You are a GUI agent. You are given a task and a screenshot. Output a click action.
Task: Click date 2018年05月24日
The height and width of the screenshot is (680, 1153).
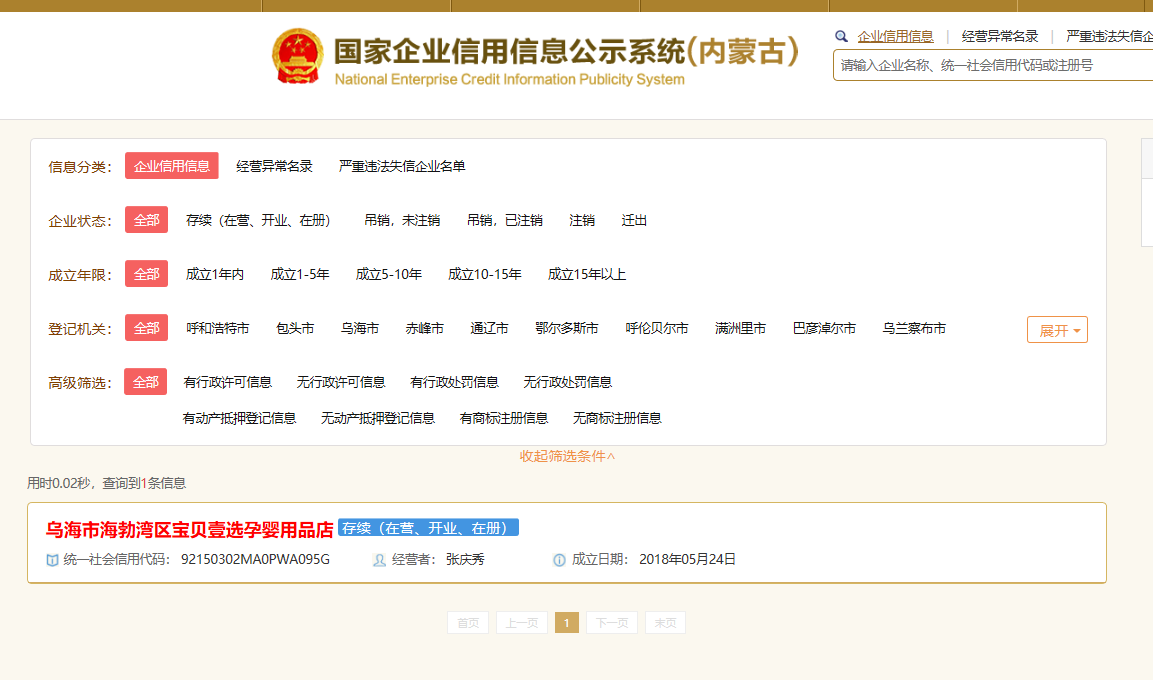(x=688, y=559)
